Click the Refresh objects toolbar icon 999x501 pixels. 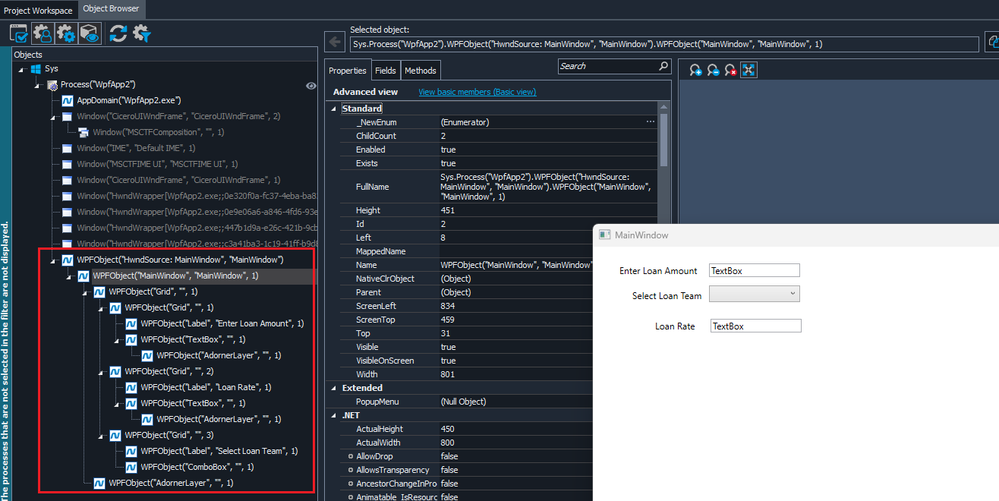click(x=117, y=34)
